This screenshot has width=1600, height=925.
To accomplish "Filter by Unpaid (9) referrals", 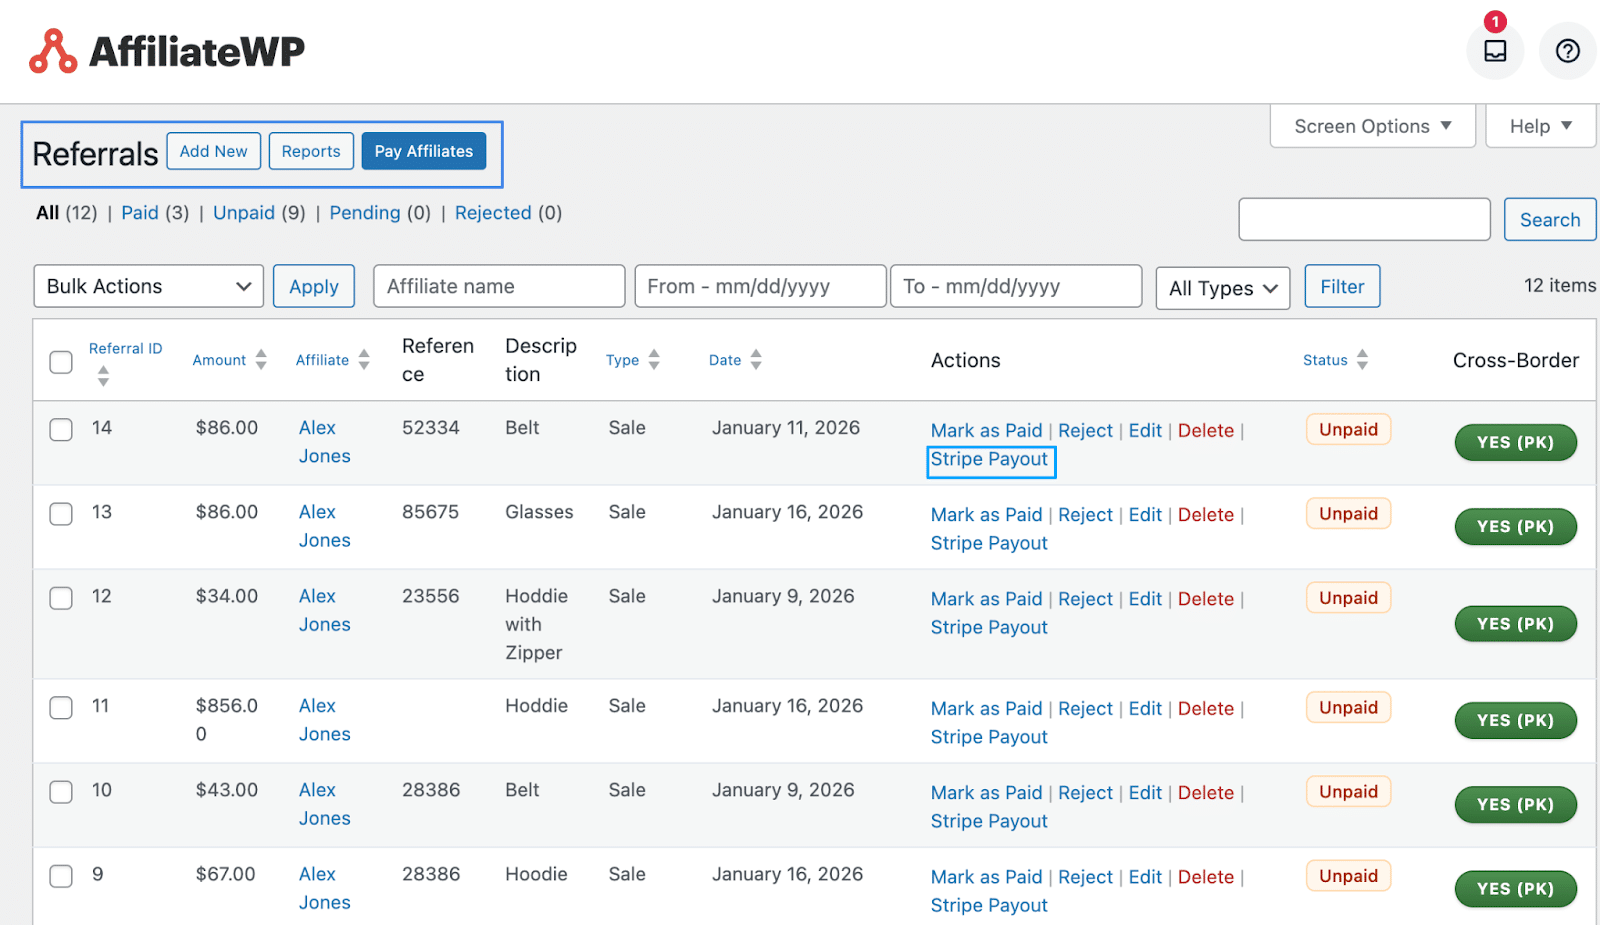I will tap(259, 213).
